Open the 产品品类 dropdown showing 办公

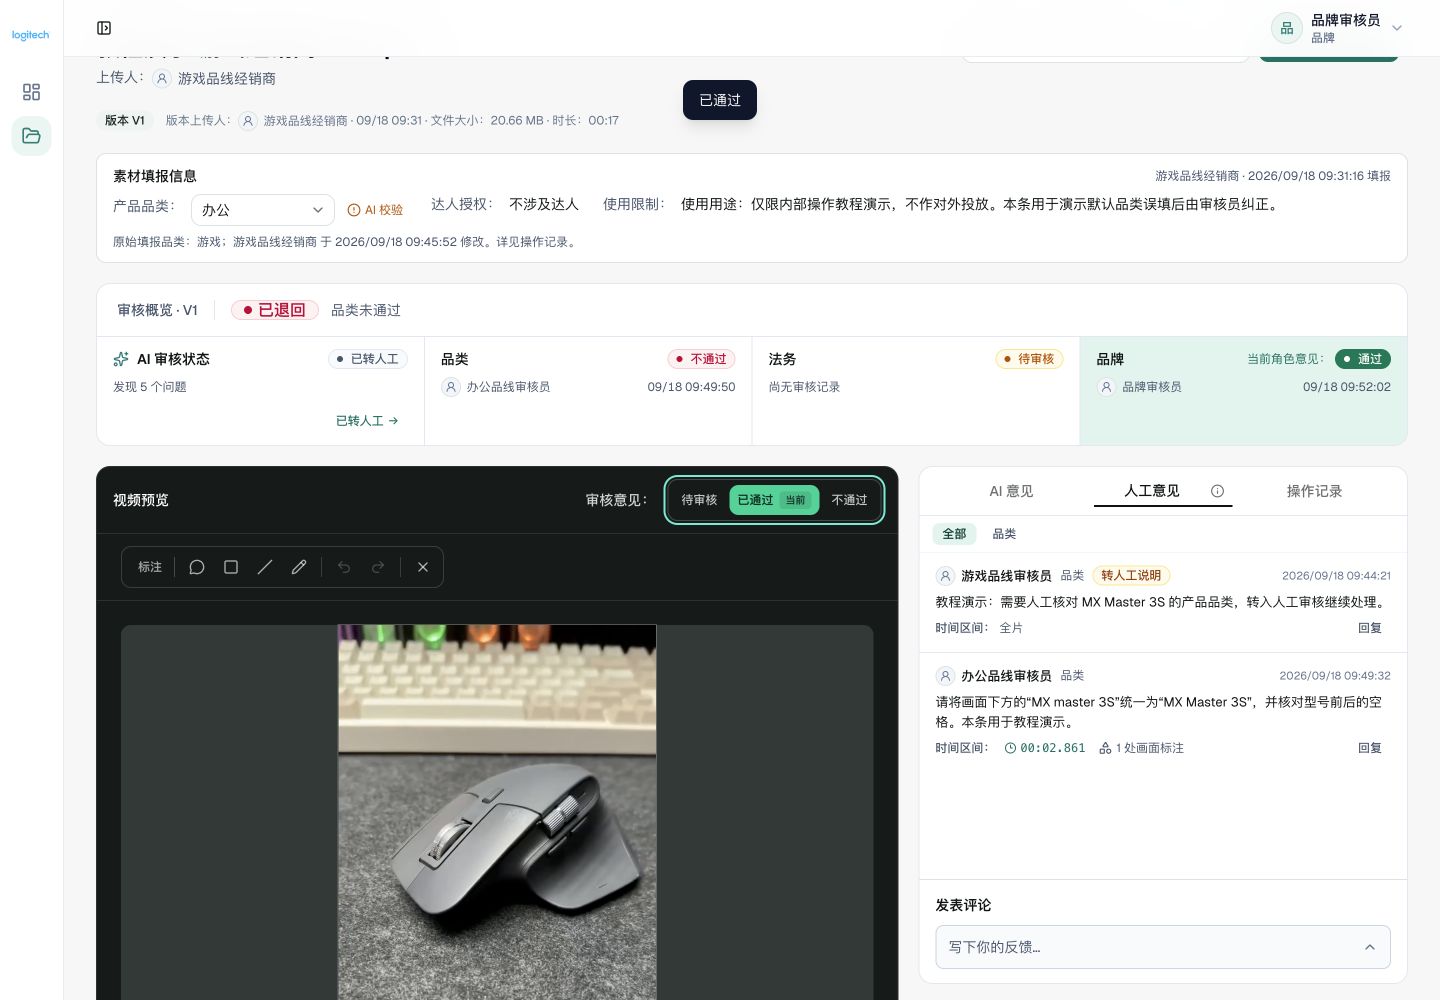[263, 210]
